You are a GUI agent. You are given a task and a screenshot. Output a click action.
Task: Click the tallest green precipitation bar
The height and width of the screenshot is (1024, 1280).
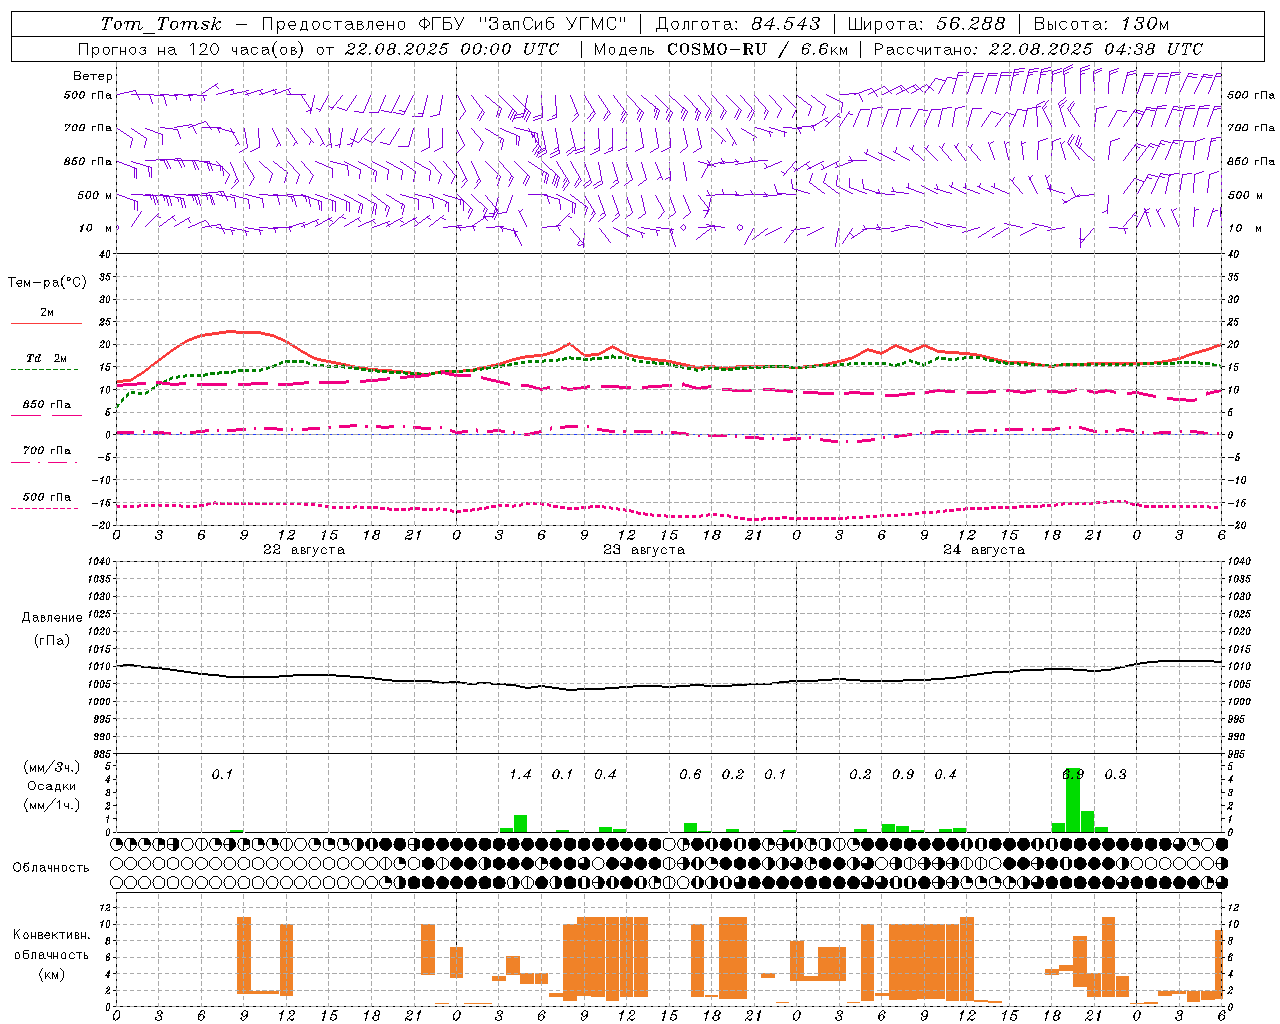coord(1073,800)
